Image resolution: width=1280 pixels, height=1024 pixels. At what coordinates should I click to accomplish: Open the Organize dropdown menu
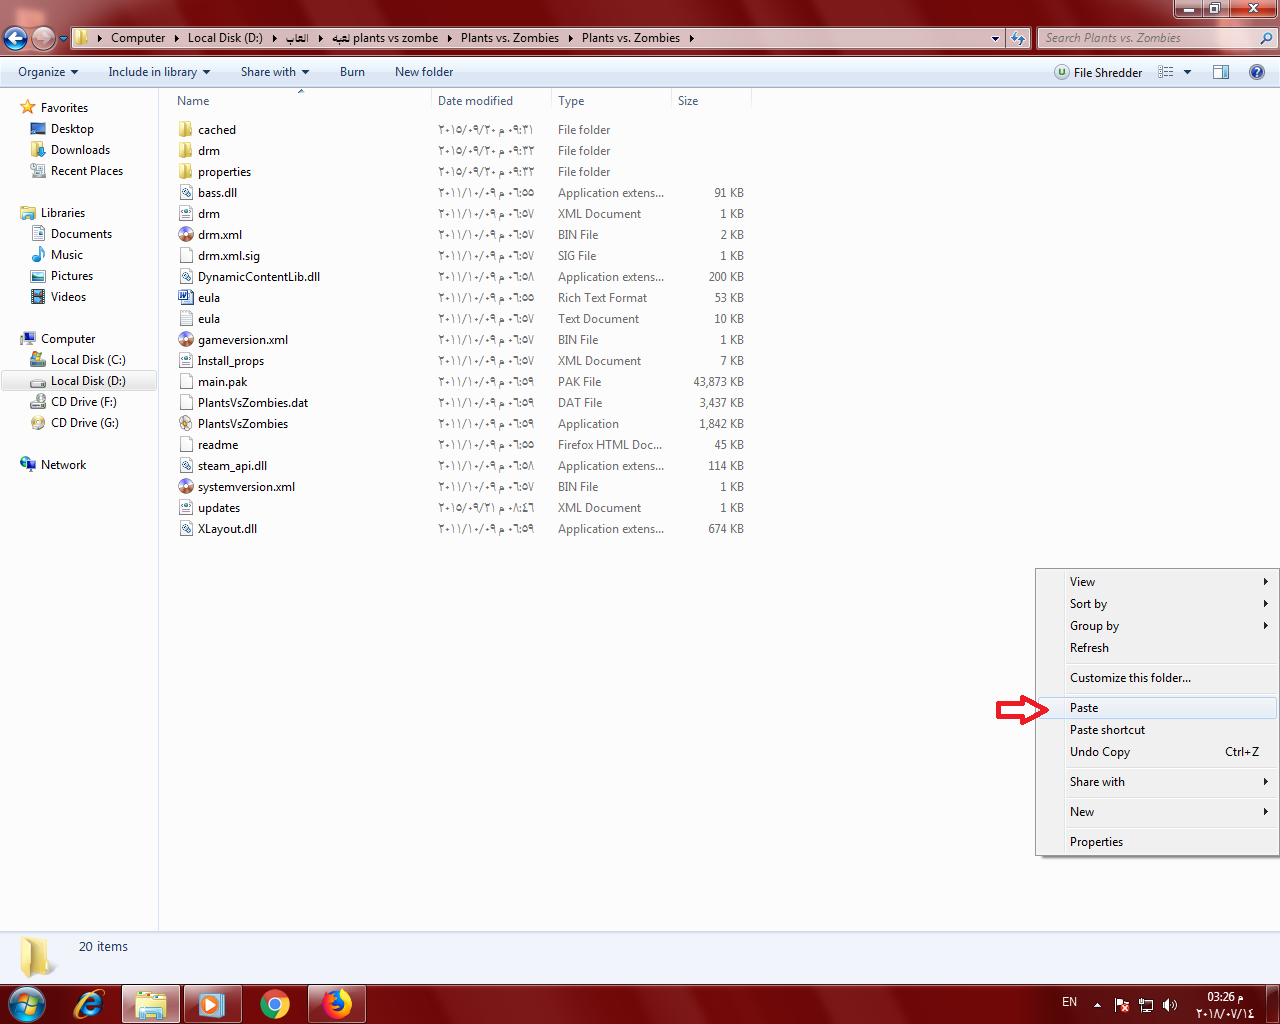tap(48, 72)
